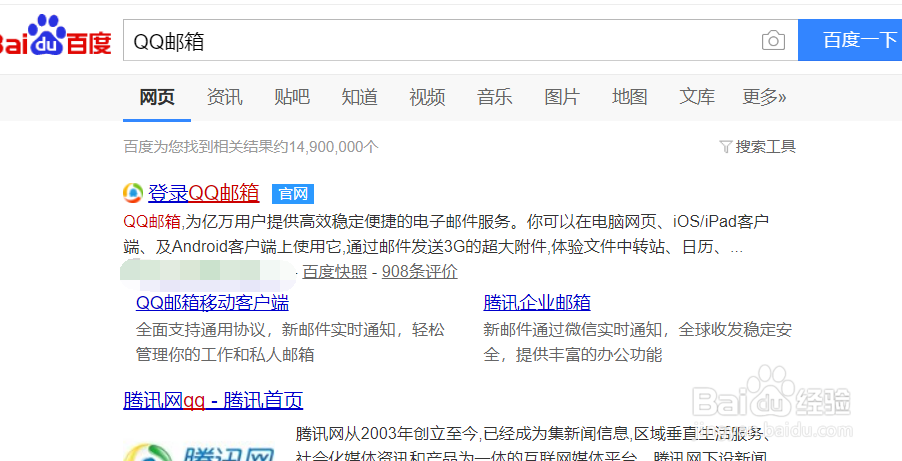Open the 地图 tab

(629, 97)
